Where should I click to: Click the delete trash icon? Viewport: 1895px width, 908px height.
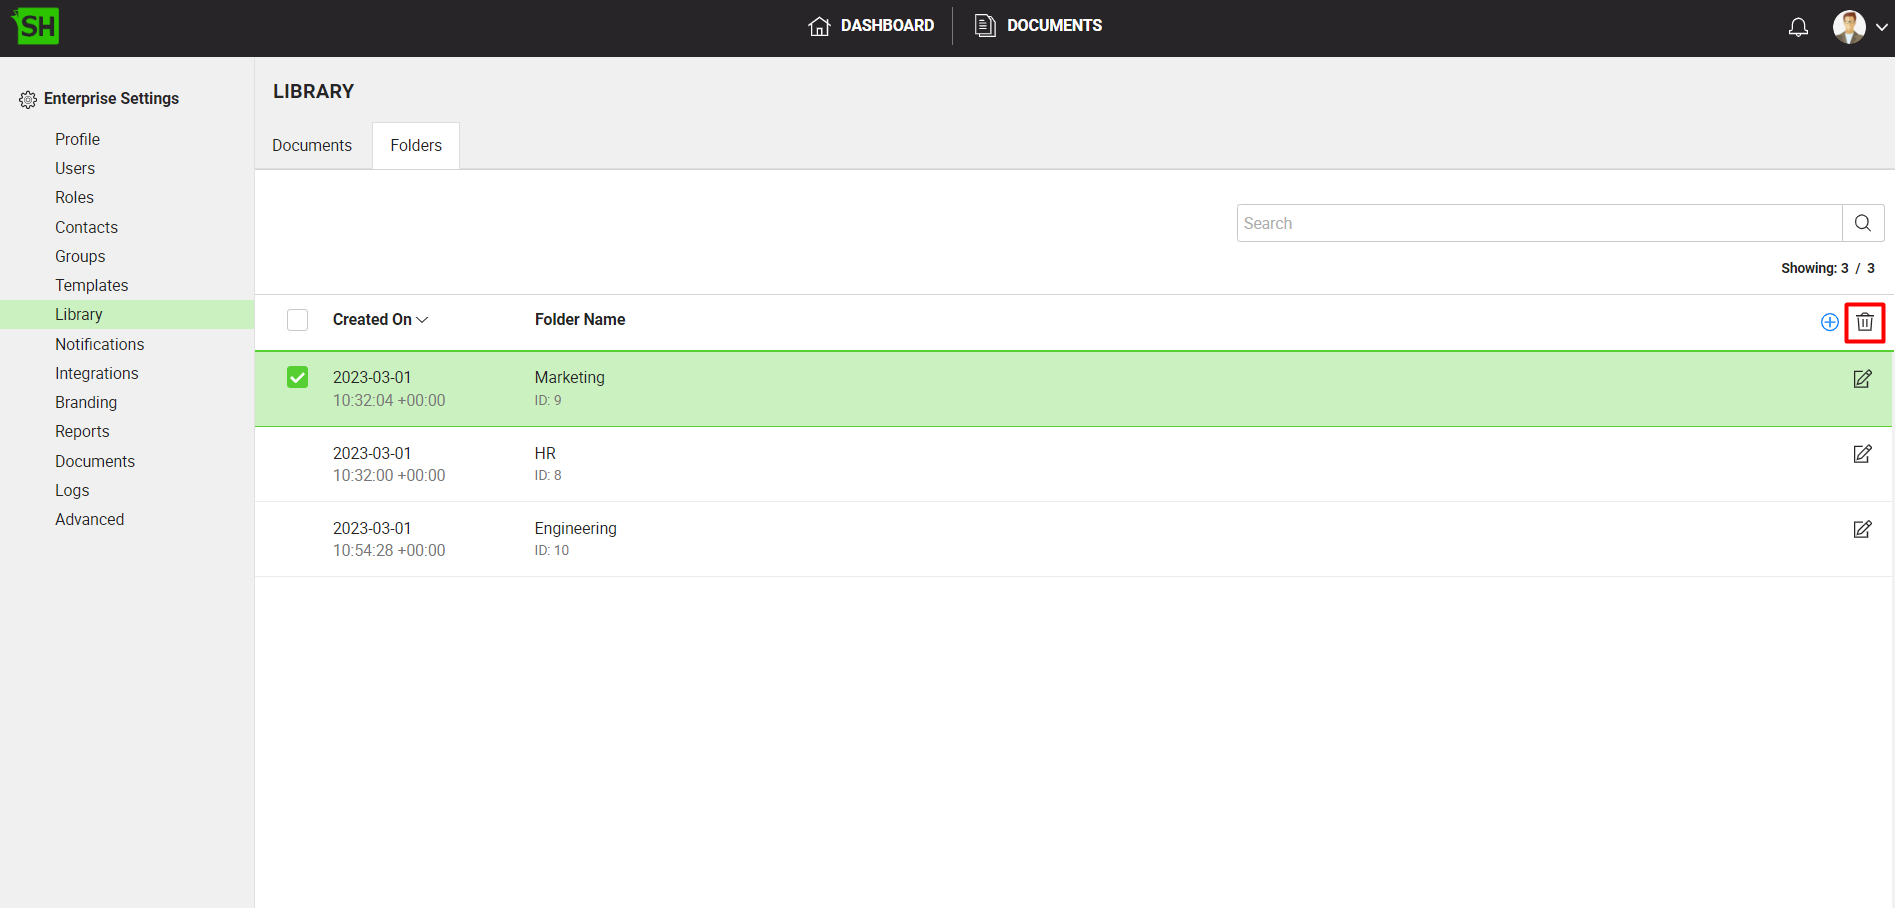click(1864, 322)
